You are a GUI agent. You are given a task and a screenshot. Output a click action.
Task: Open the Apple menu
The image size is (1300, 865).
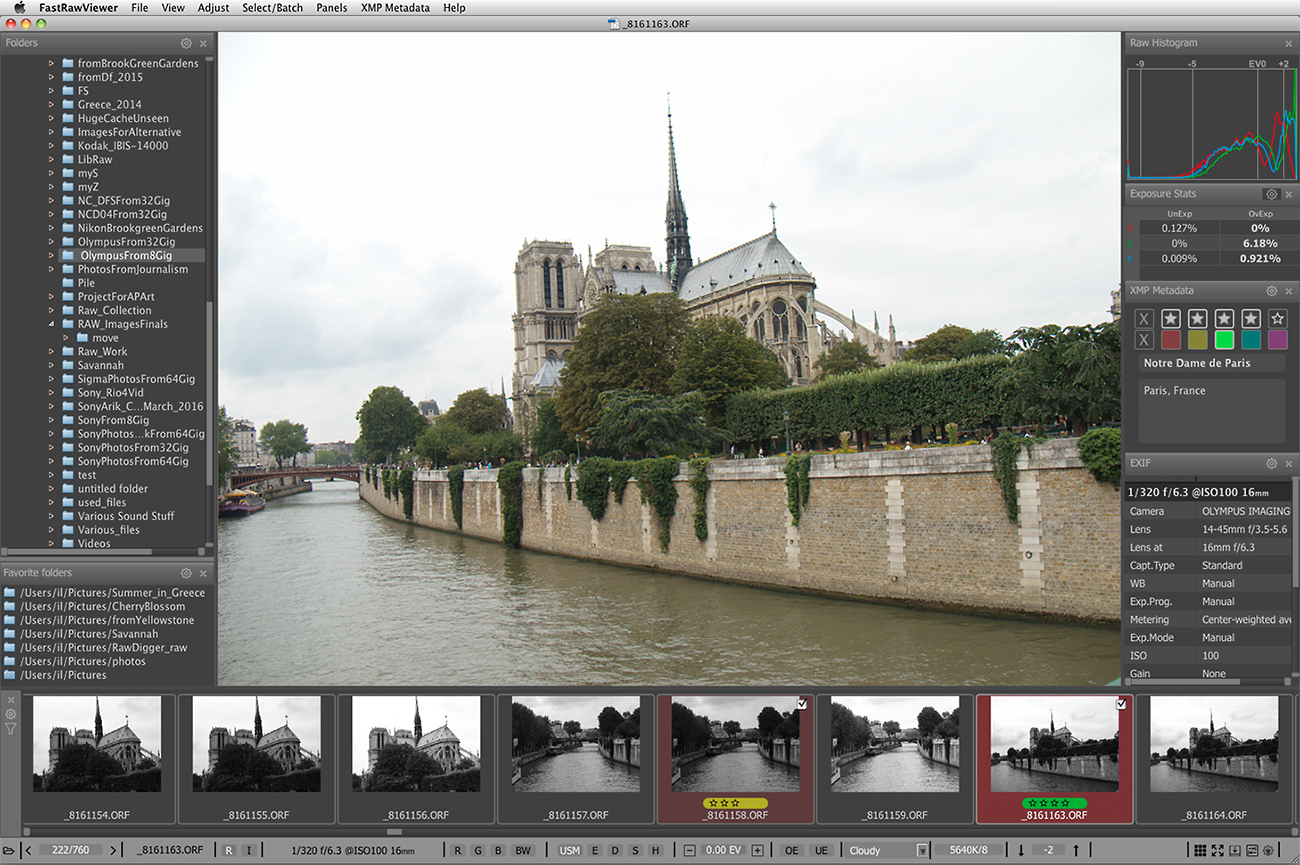(19, 8)
